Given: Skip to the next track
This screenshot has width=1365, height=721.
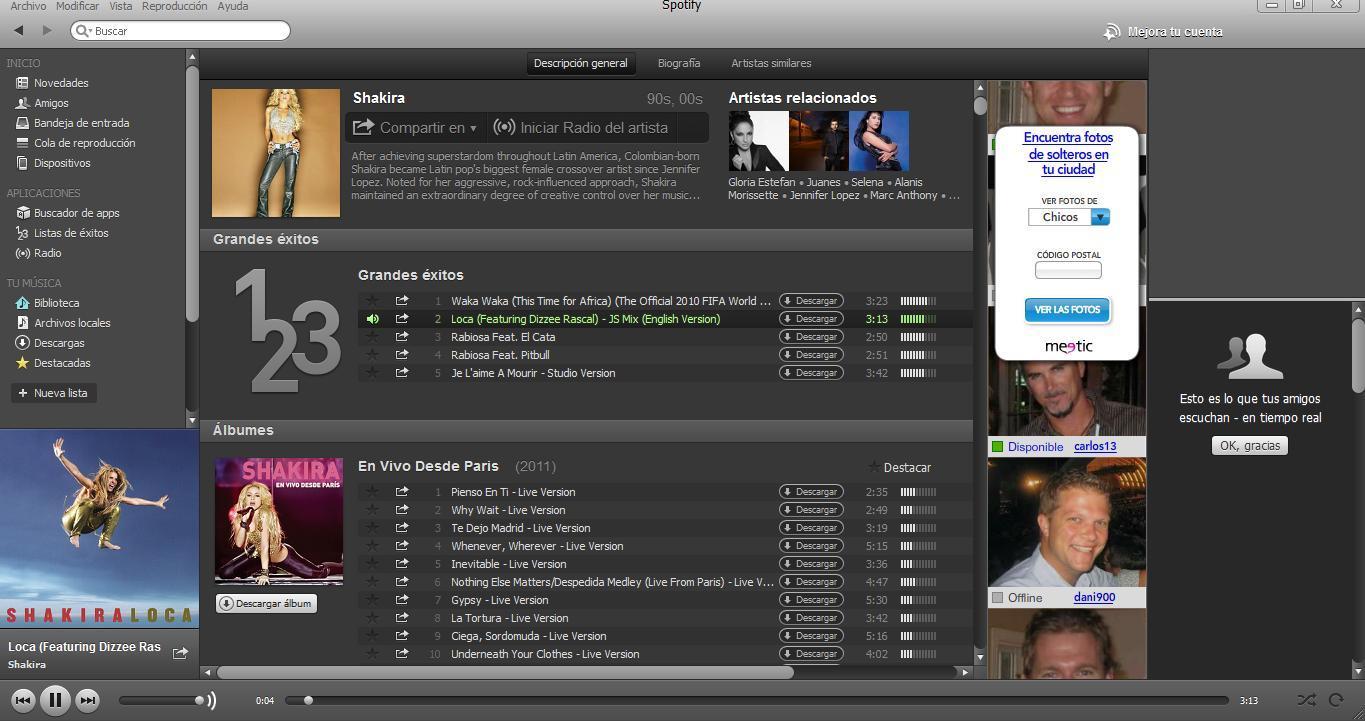Looking at the screenshot, I should coord(88,700).
